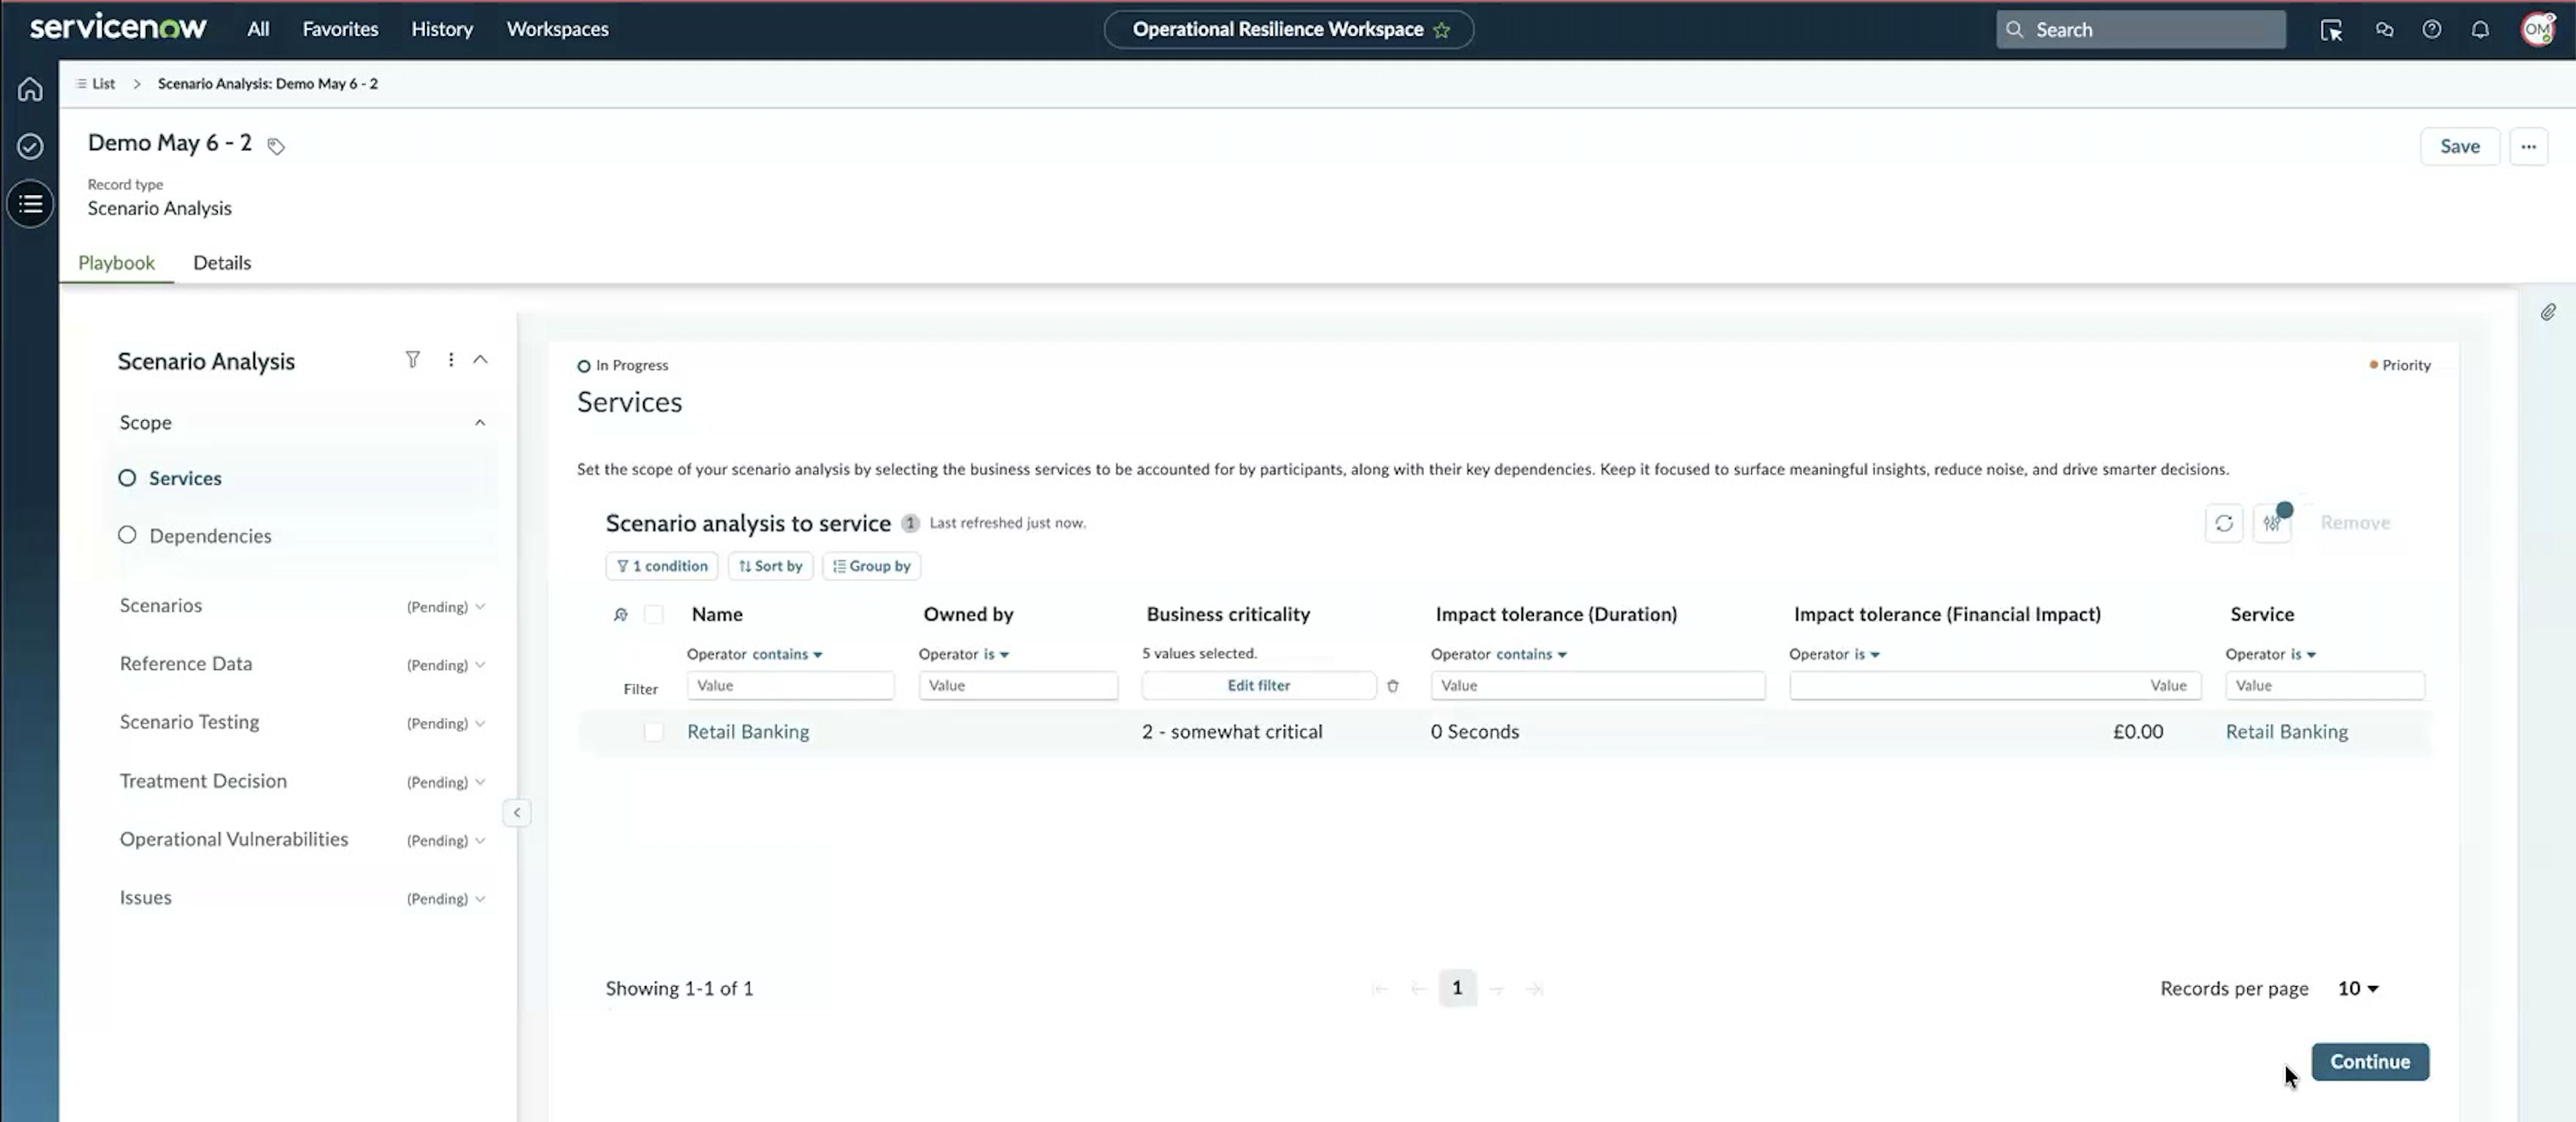Click the ServiceNow logo
Screen dimensions: 2576x1122
[118, 28]
